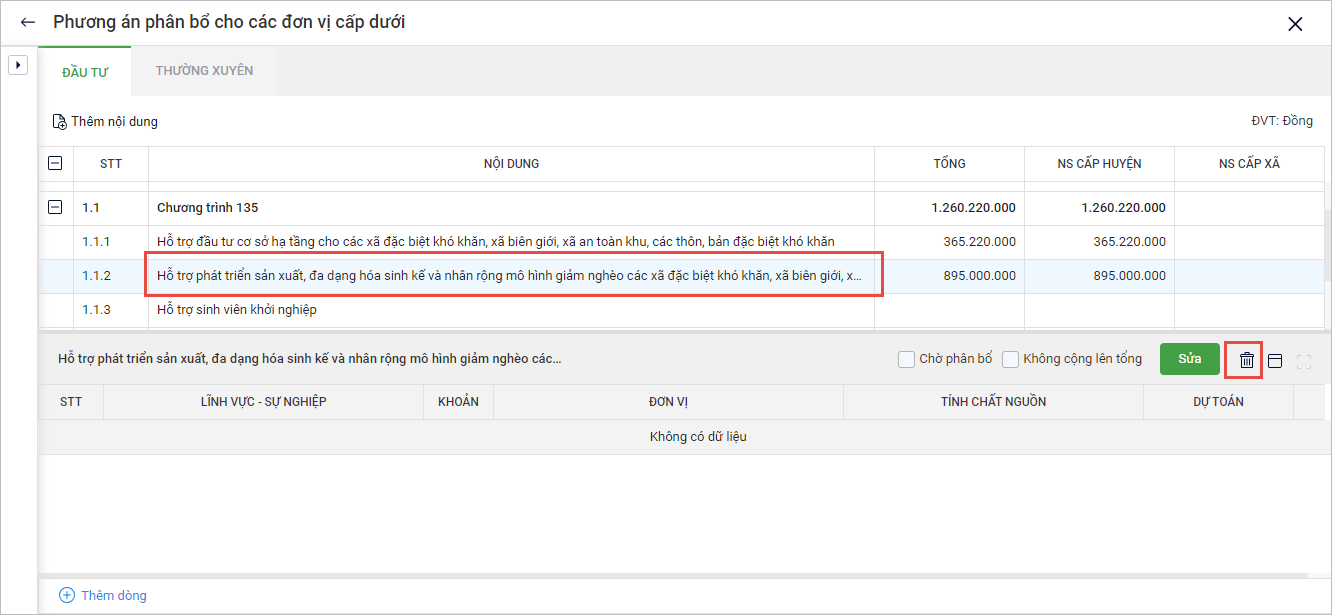Image resolution: width=1332 pixels, height=615 pixels.
Task: Click the trash delete icon
Action: click(1246, 360)
